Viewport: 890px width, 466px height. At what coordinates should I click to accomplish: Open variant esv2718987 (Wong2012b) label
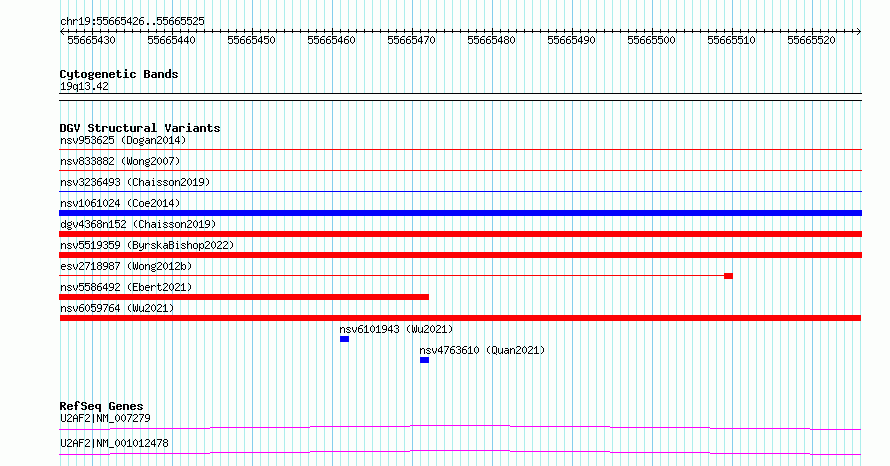126,266
